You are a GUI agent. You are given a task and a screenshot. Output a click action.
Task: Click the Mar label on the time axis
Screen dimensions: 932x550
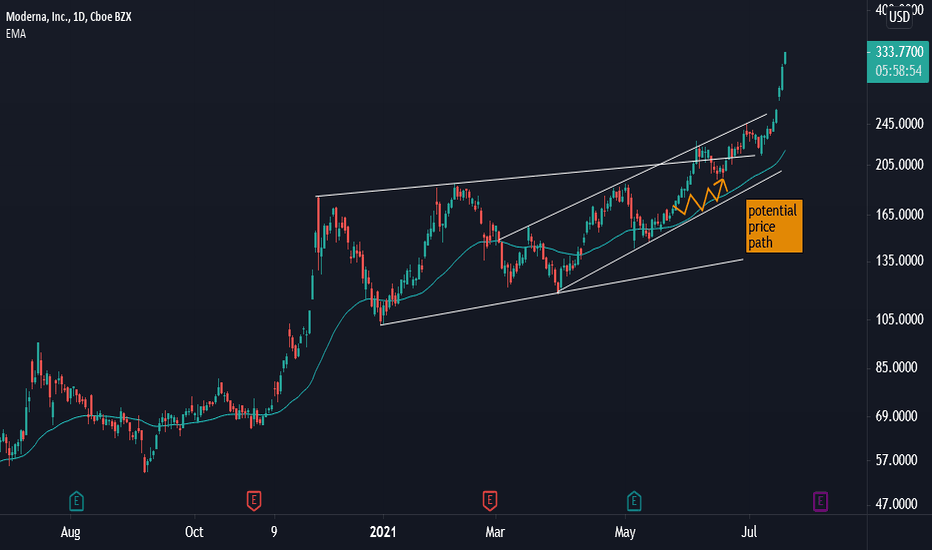tap(495, 532)
